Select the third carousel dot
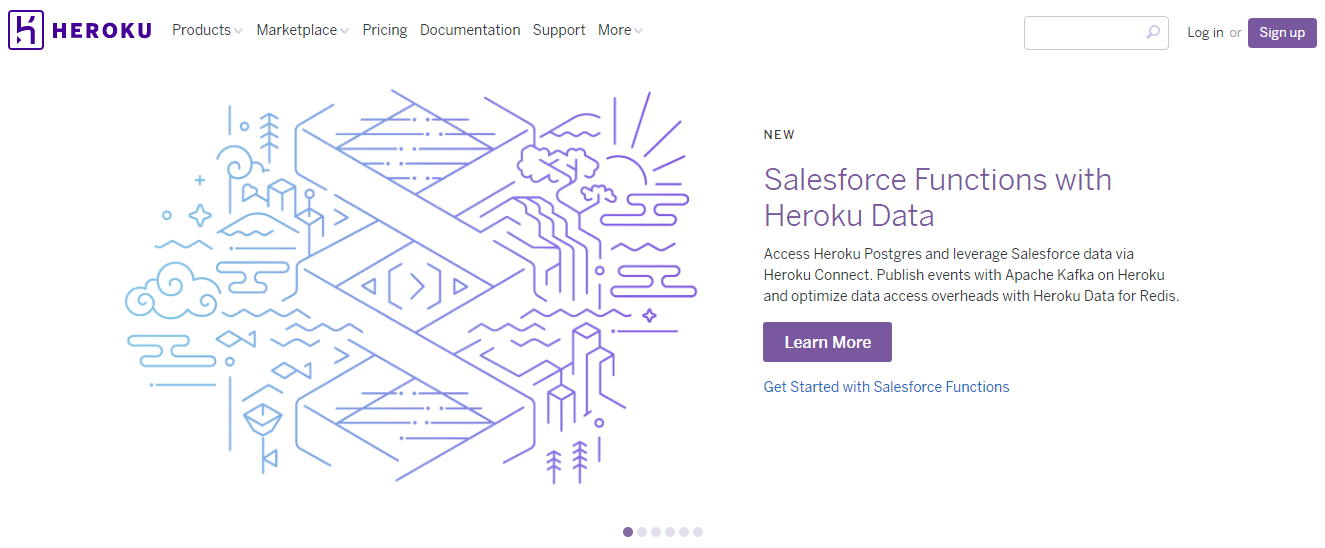1325x548 pixels. pos(656,532)
